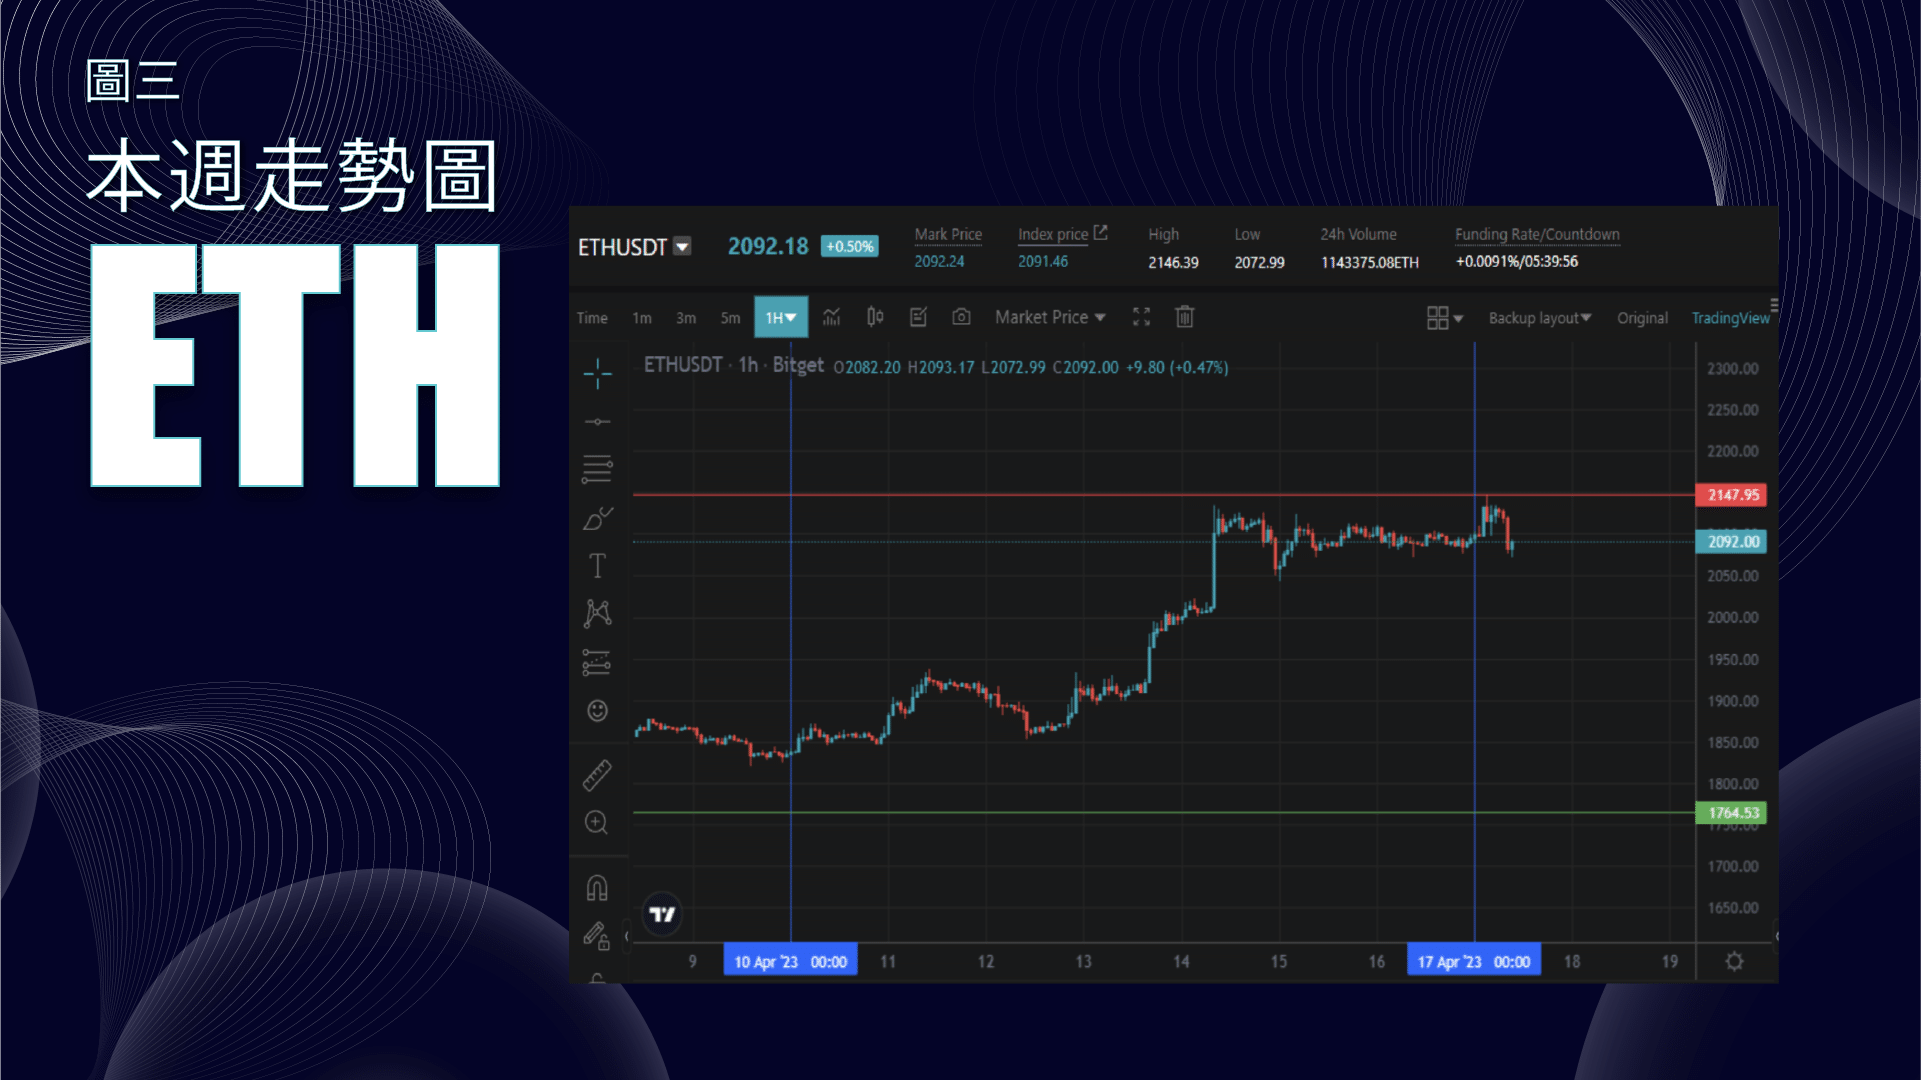Select the ruler measure tool
This screenshot has width=1921, height=1080.
click(597, 775)
